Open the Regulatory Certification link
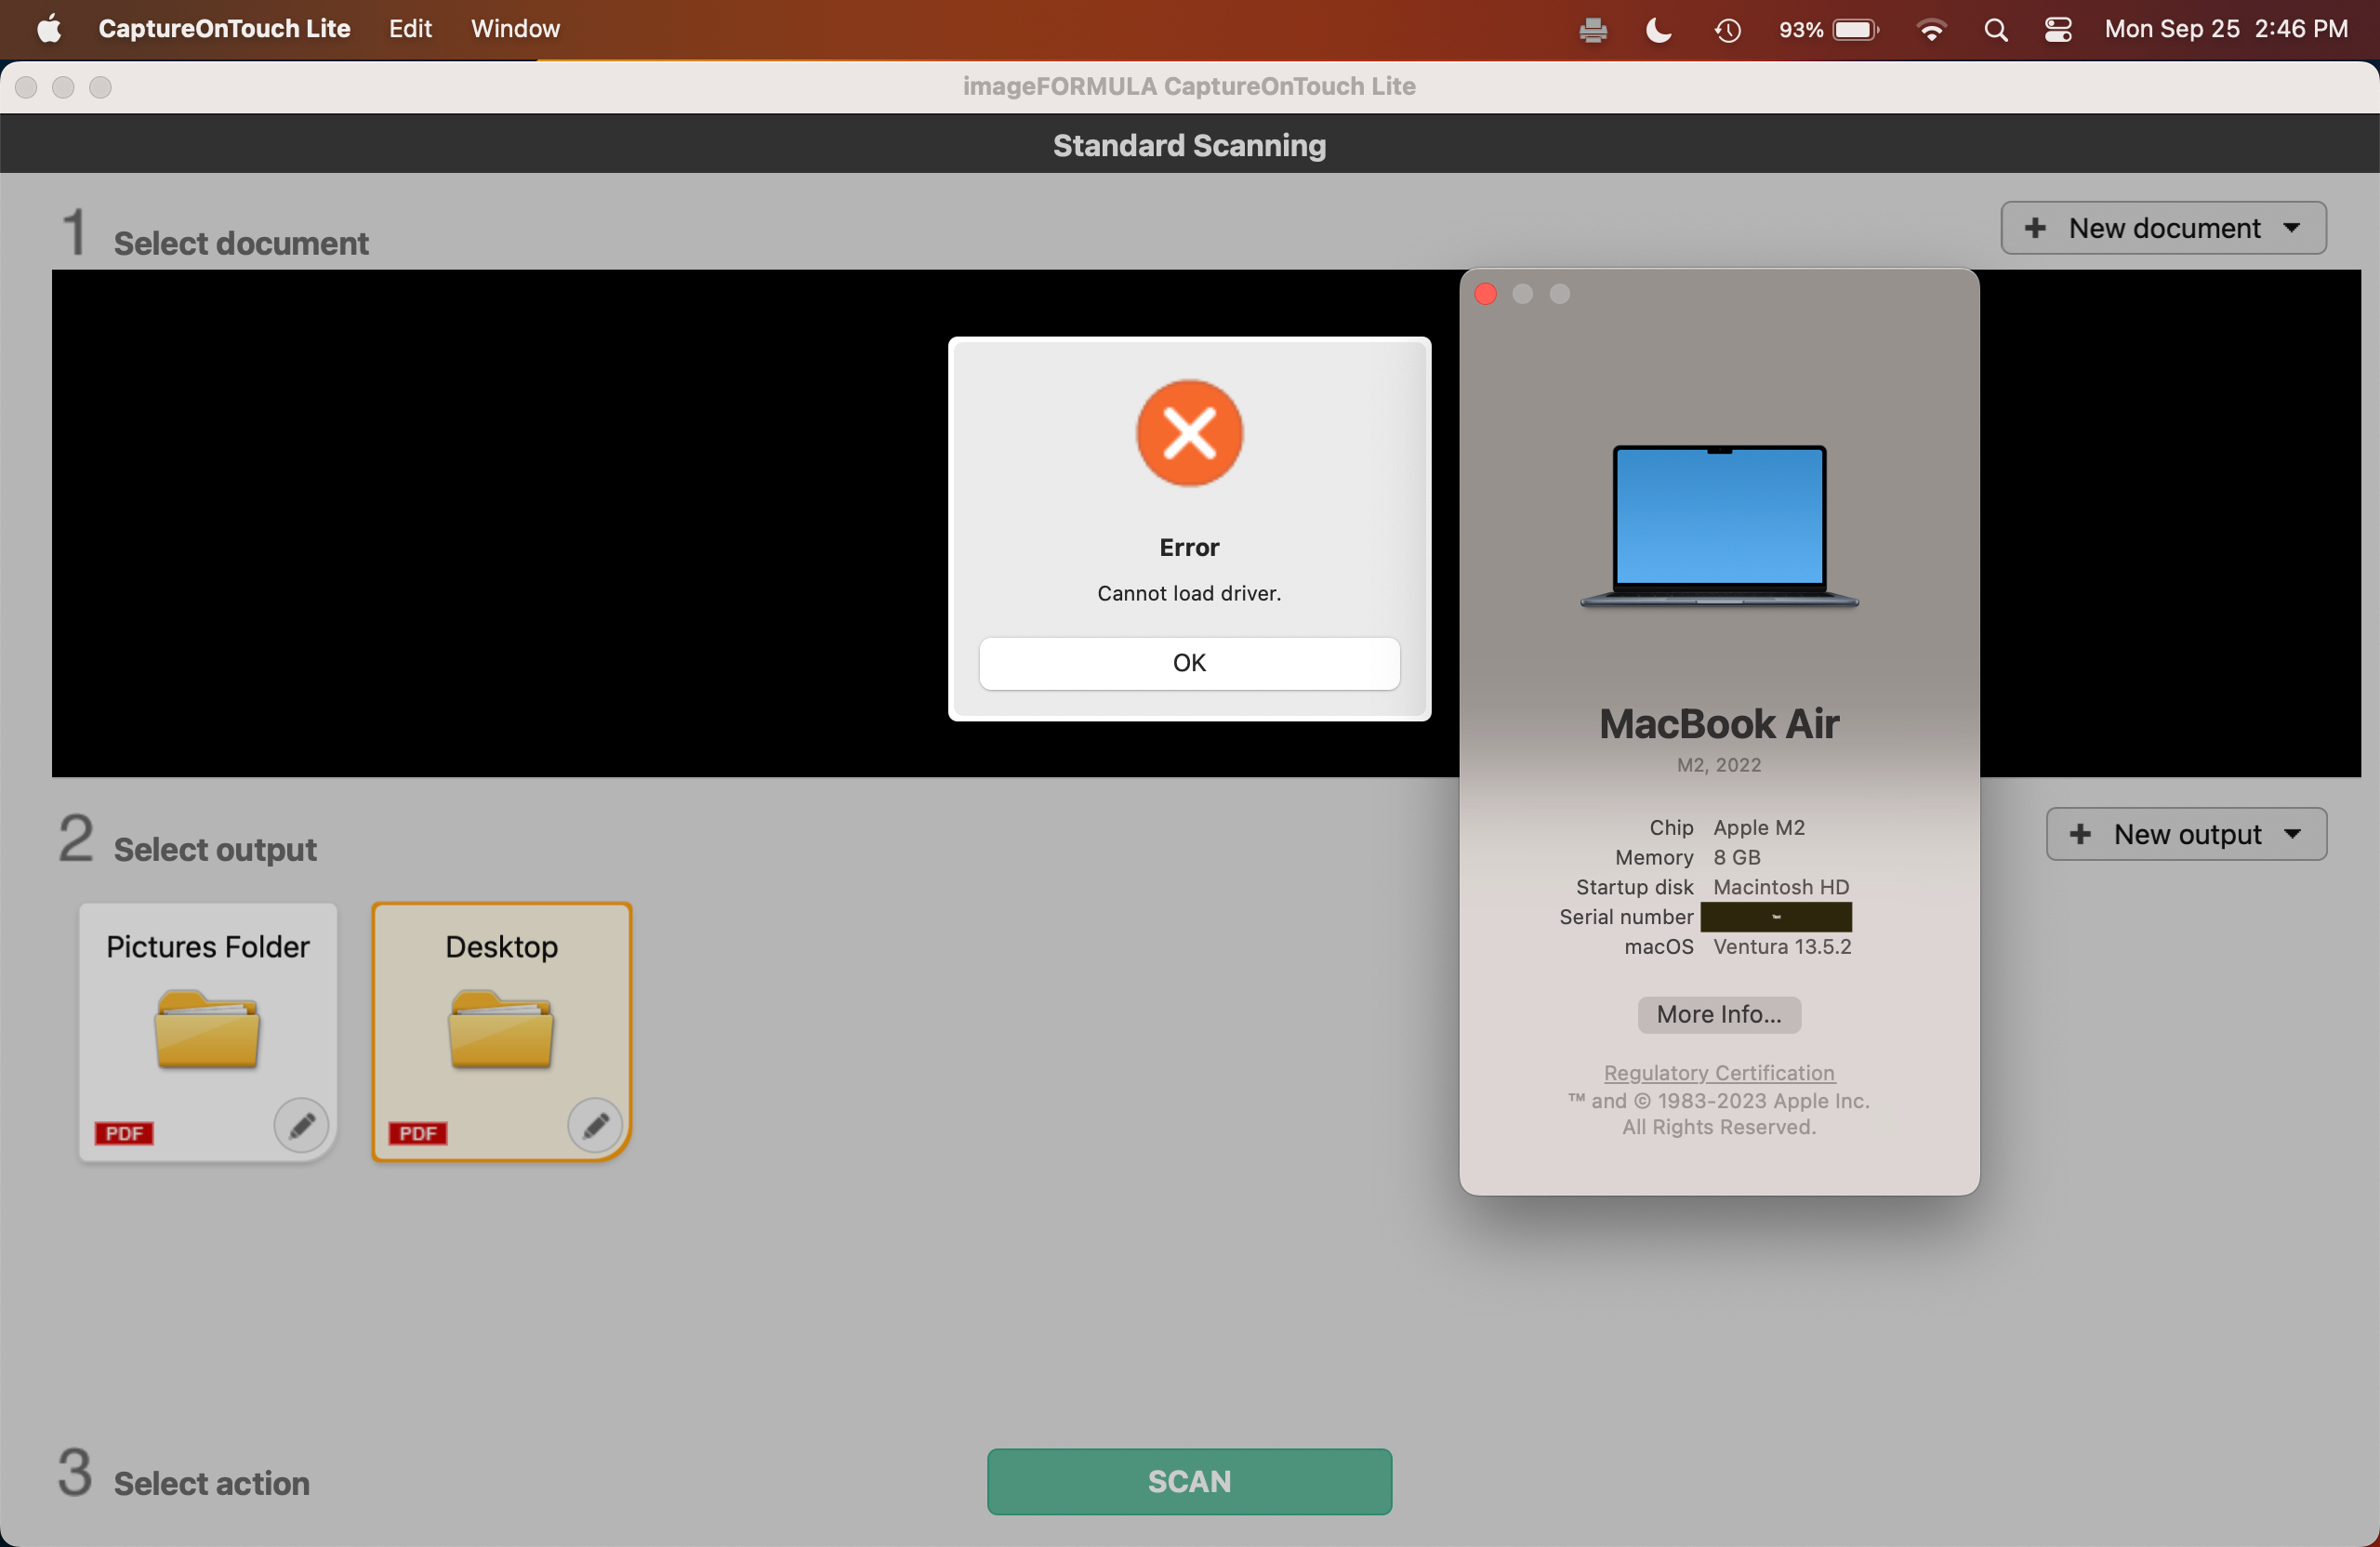 pos(1718,1072)
